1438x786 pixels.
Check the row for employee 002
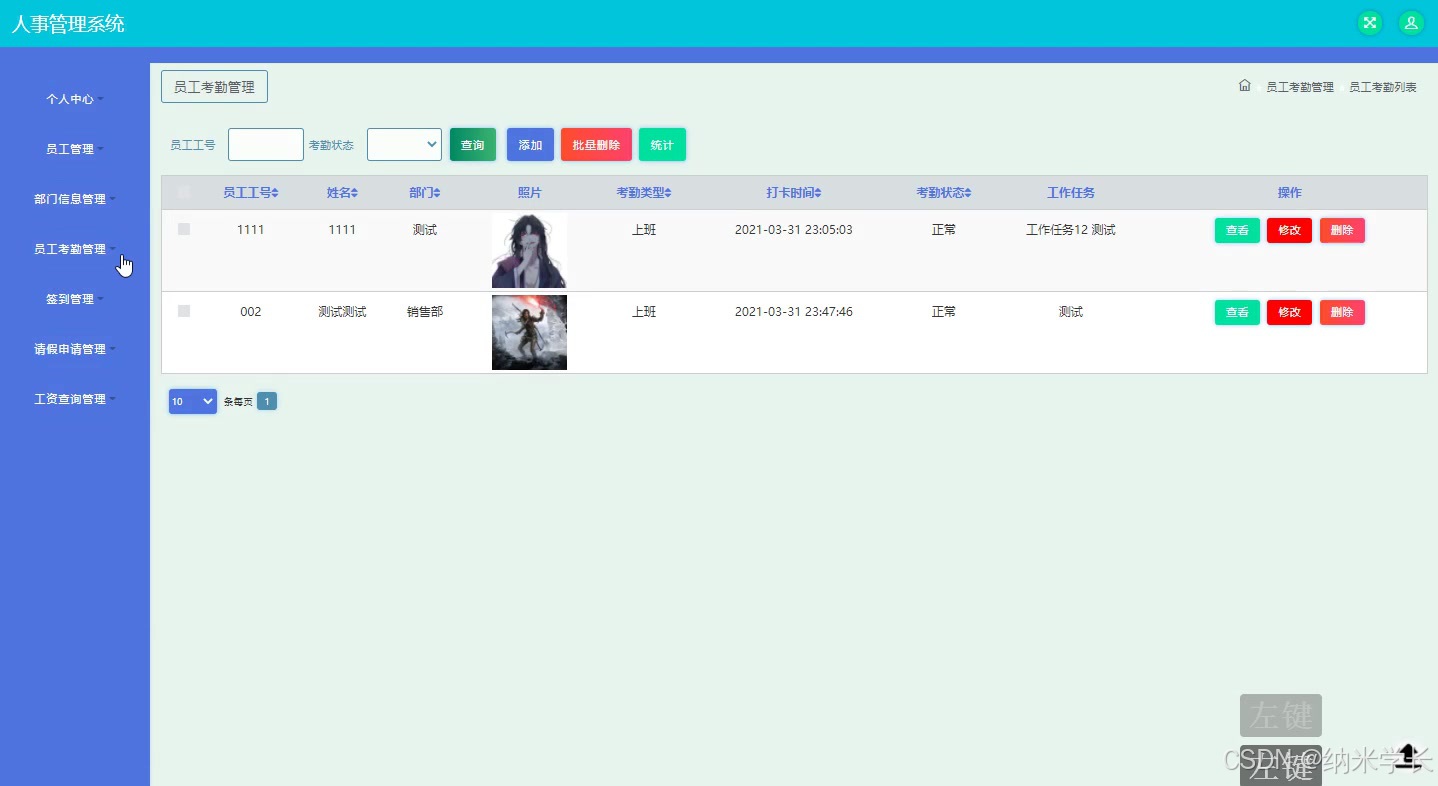pos(184,311)
